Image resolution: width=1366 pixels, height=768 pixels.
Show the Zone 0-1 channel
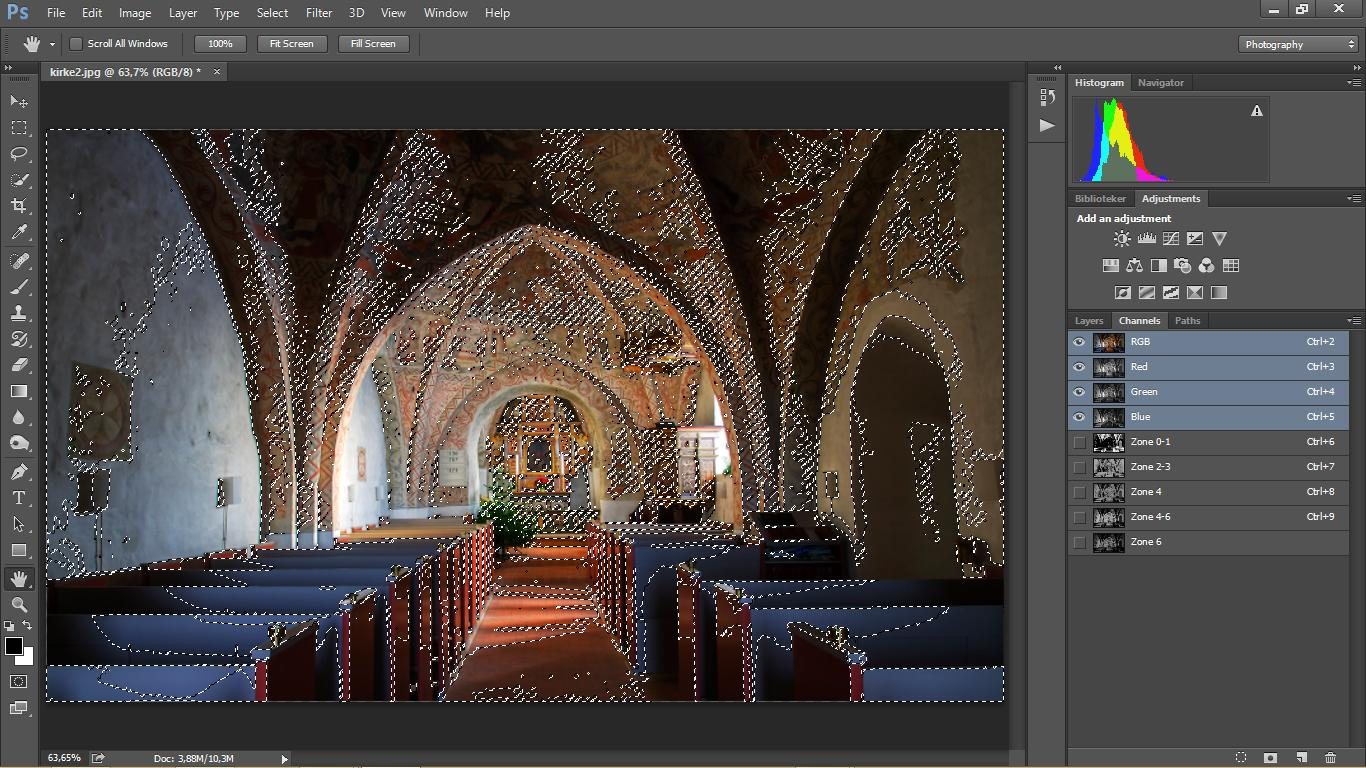(1079, 442)
